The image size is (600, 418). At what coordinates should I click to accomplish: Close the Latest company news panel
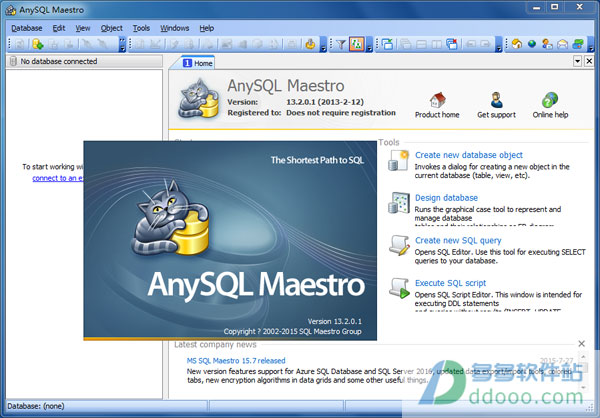coord(582,344)
